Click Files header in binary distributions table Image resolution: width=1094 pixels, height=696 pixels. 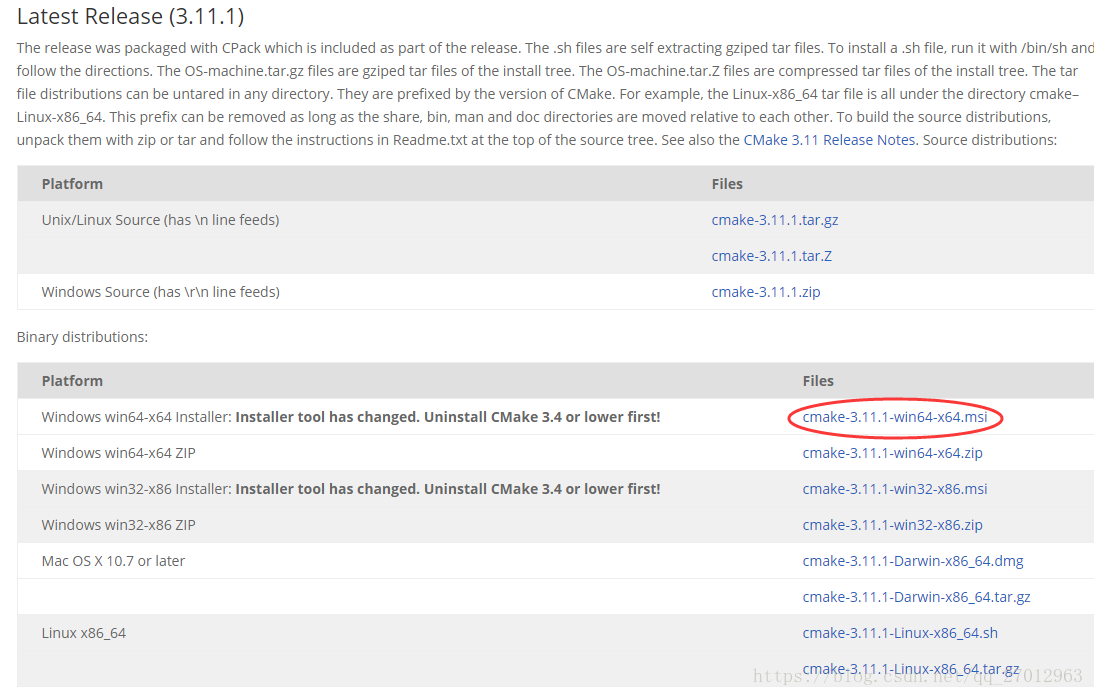(818, 381)
